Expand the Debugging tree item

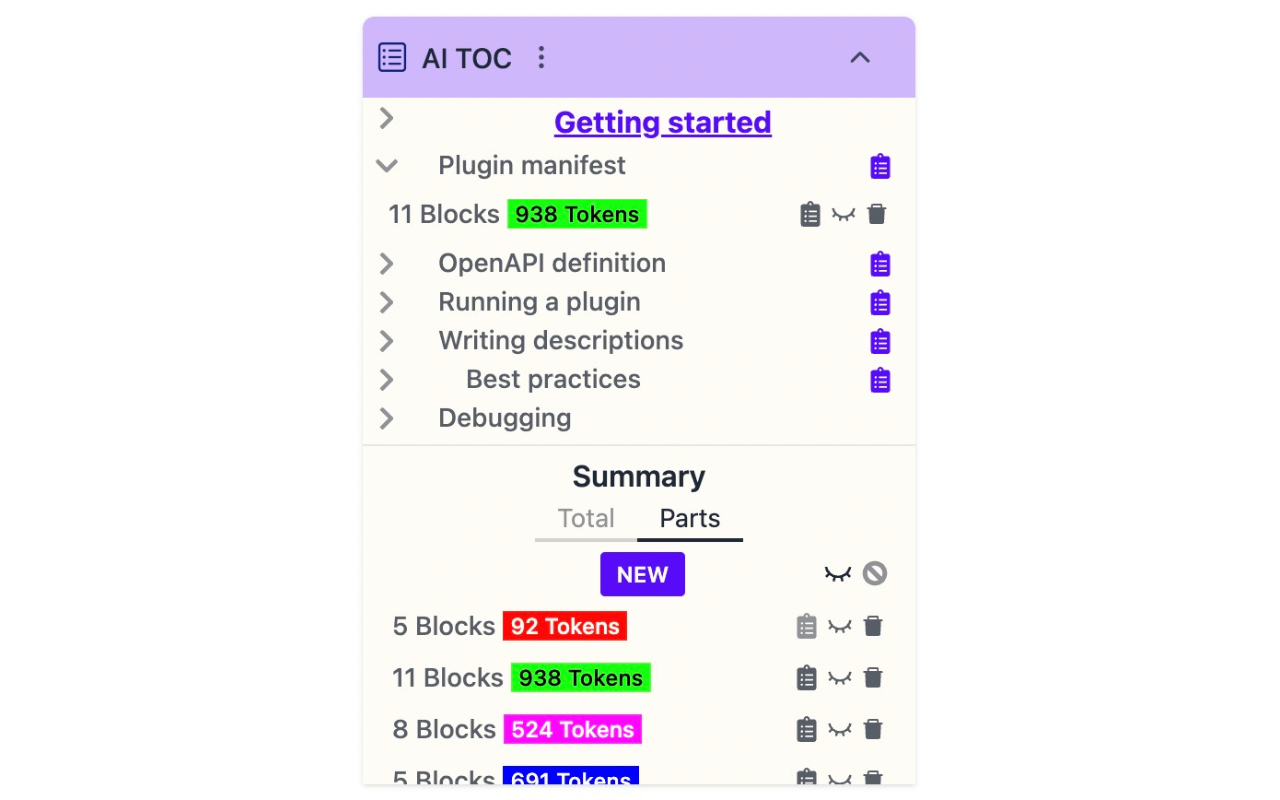click(x=387, y=419)
